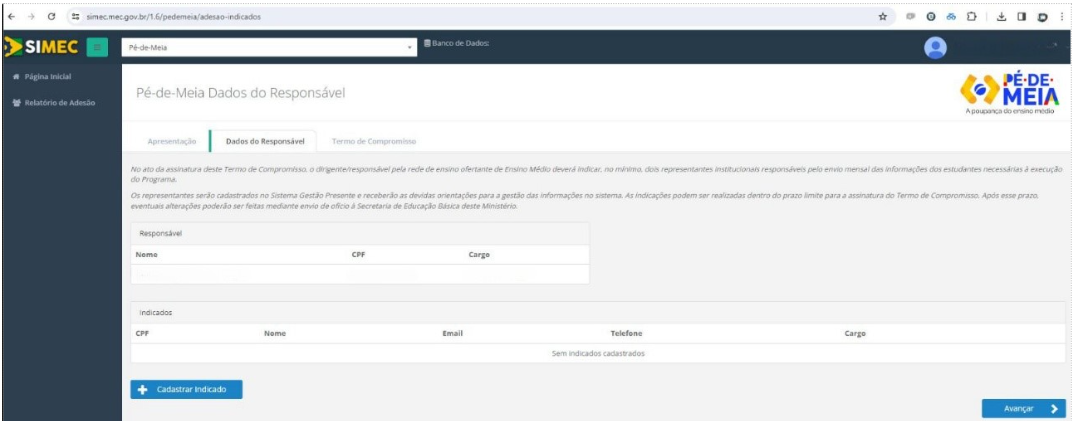
Task: Open the extensions puzzle icon
Action: [x=970, y=16]
